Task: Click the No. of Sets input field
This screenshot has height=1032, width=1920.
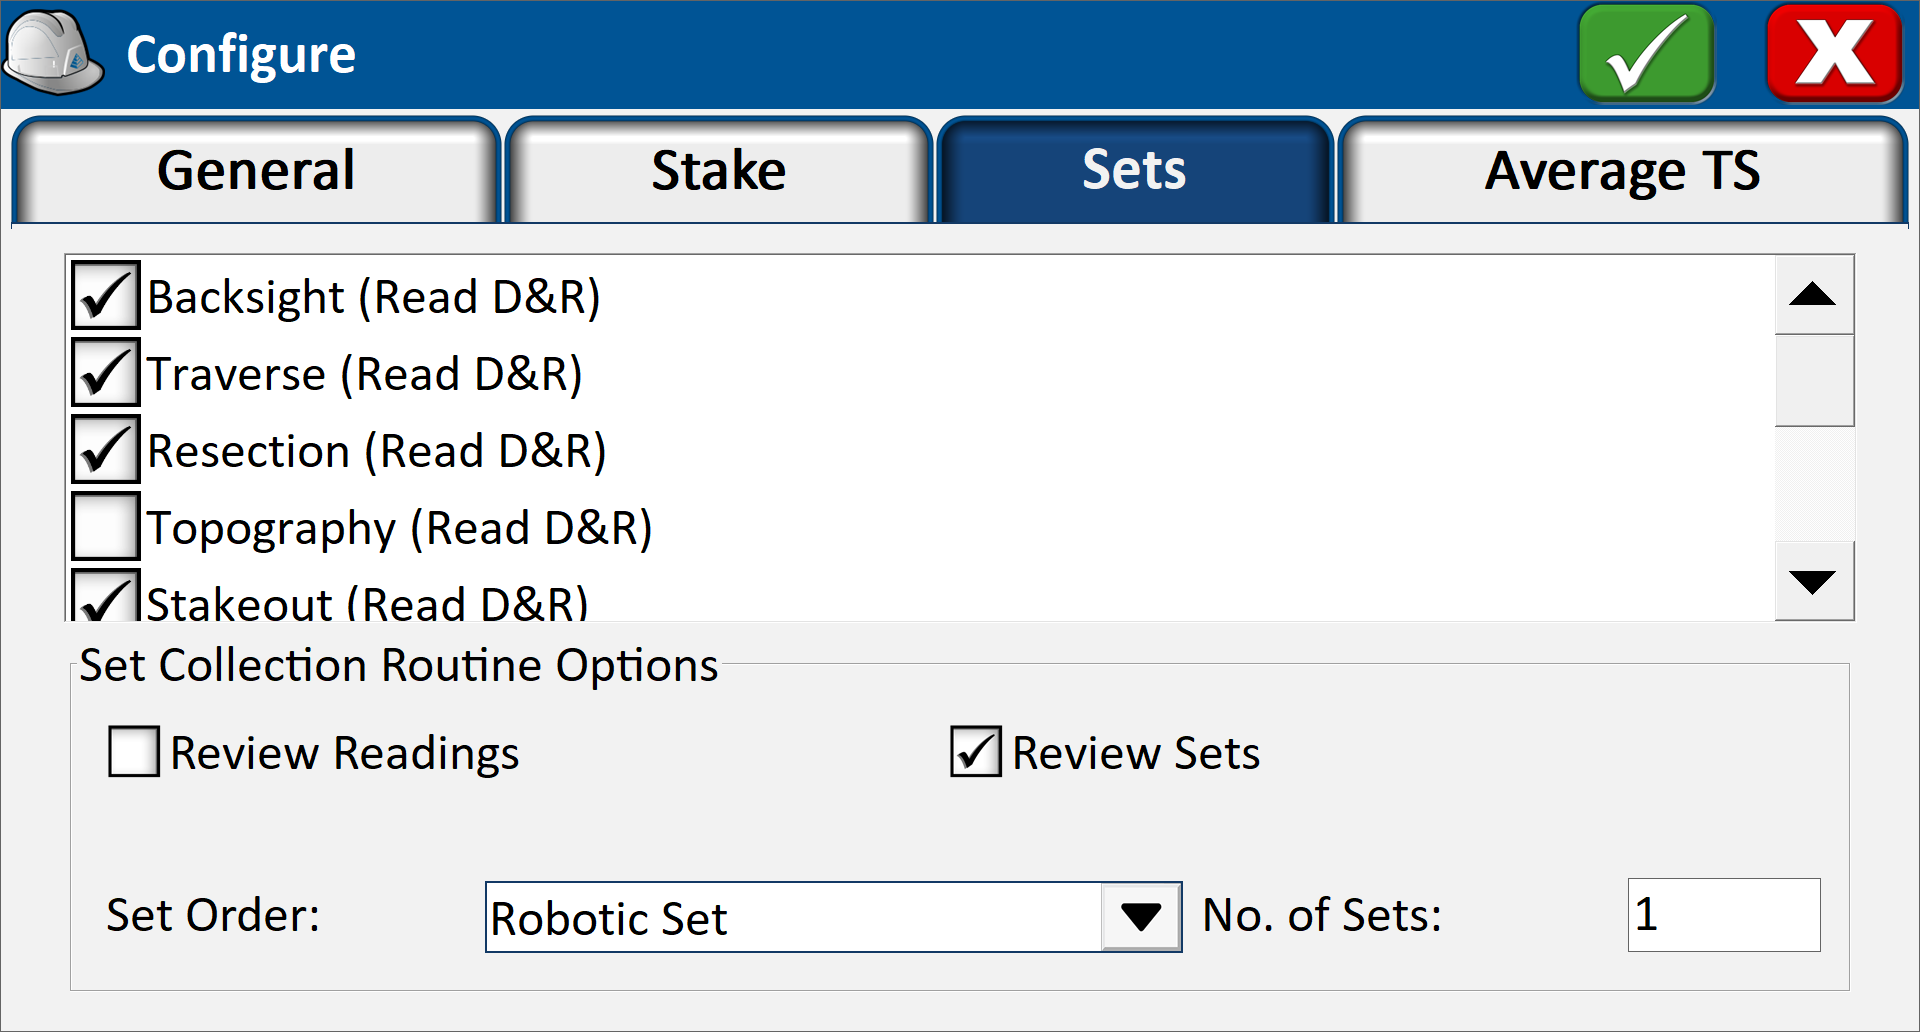Action: coord(1724,915)
